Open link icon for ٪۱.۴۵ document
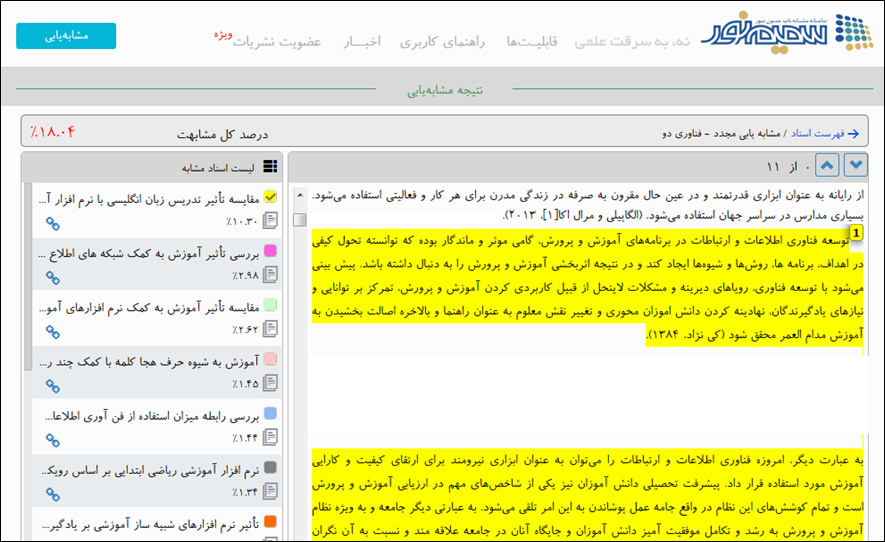The width and height of the screenshot is (885, 542). (52, 387)
